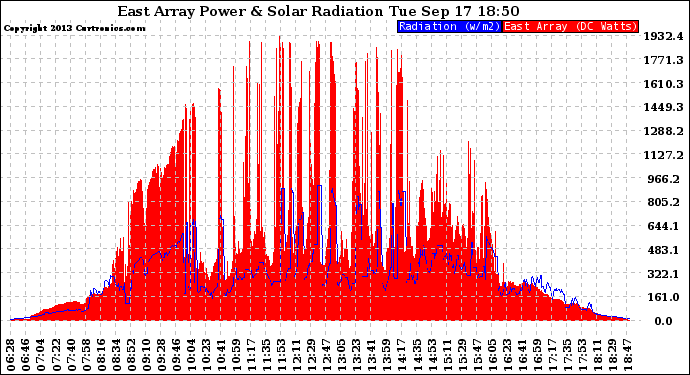Click the 10:41 time label
The width and height of the screenshot is (690, 375).
pos(221,354)
